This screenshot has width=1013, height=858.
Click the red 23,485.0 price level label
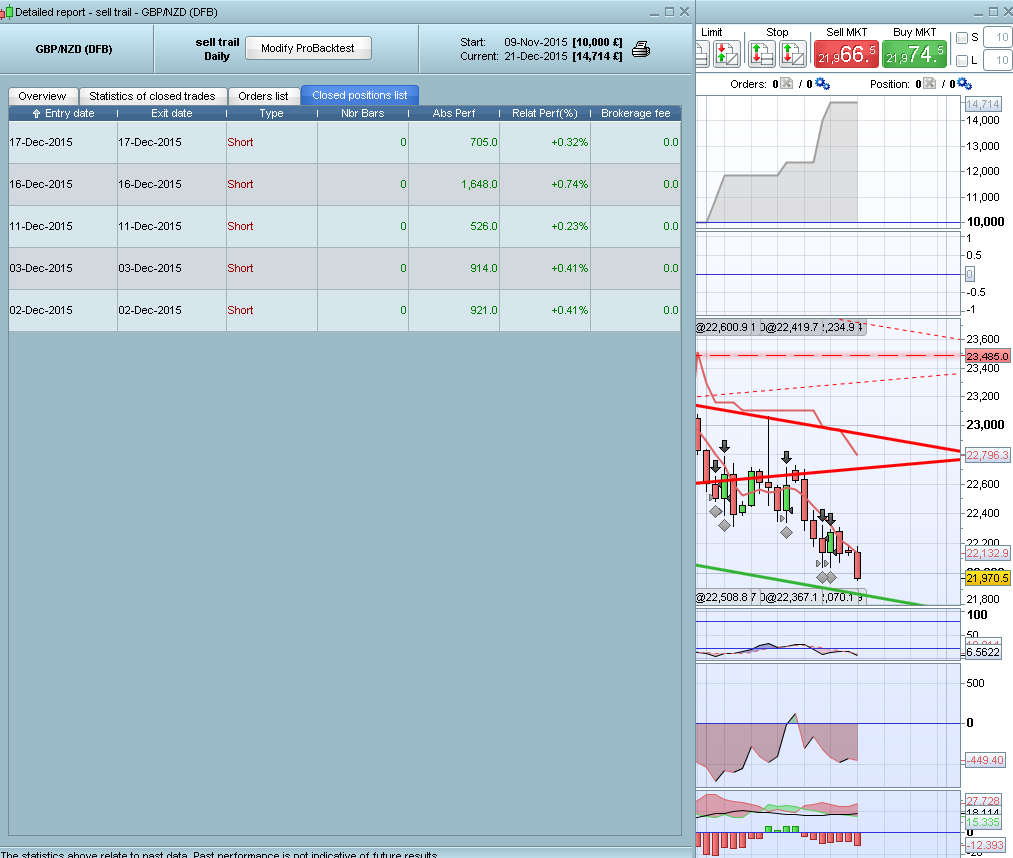click(x=987, y=356)
